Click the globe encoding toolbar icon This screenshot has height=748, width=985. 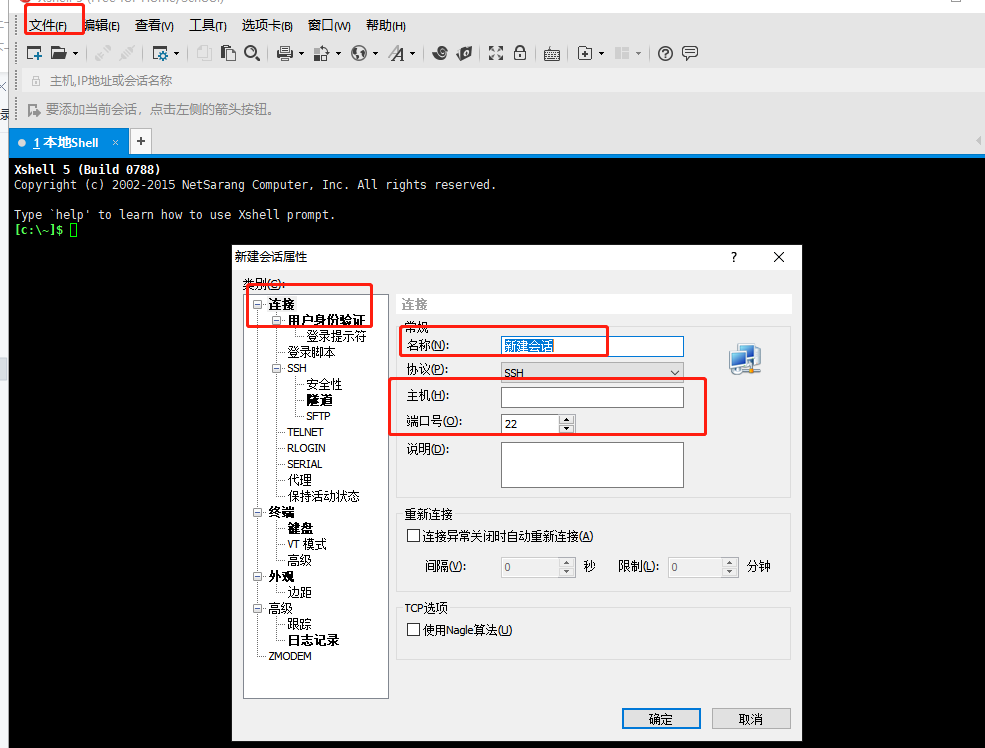pos(359,53)
